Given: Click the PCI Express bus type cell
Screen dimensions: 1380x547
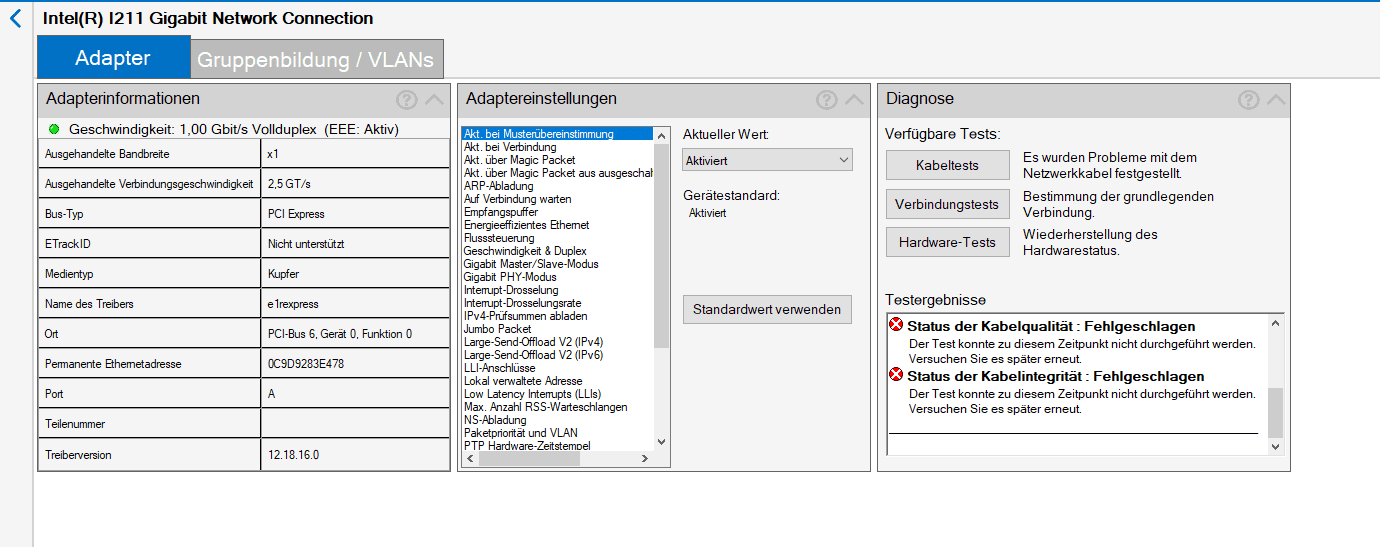Looking at the screenshot, I should tap(355, 214).
